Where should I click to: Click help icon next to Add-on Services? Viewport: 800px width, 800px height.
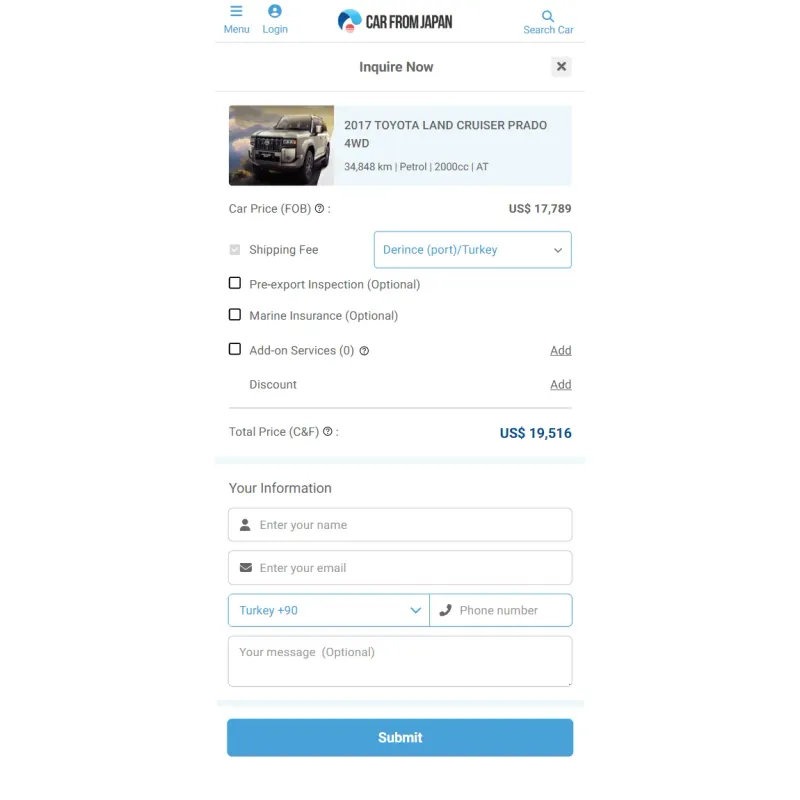click(x=364, y=351)
